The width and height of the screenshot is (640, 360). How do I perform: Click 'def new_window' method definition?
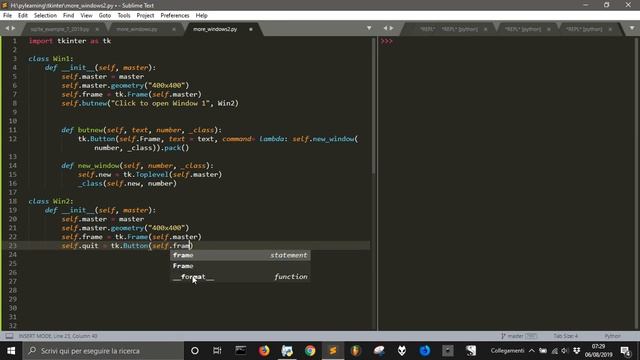(137, 166)
